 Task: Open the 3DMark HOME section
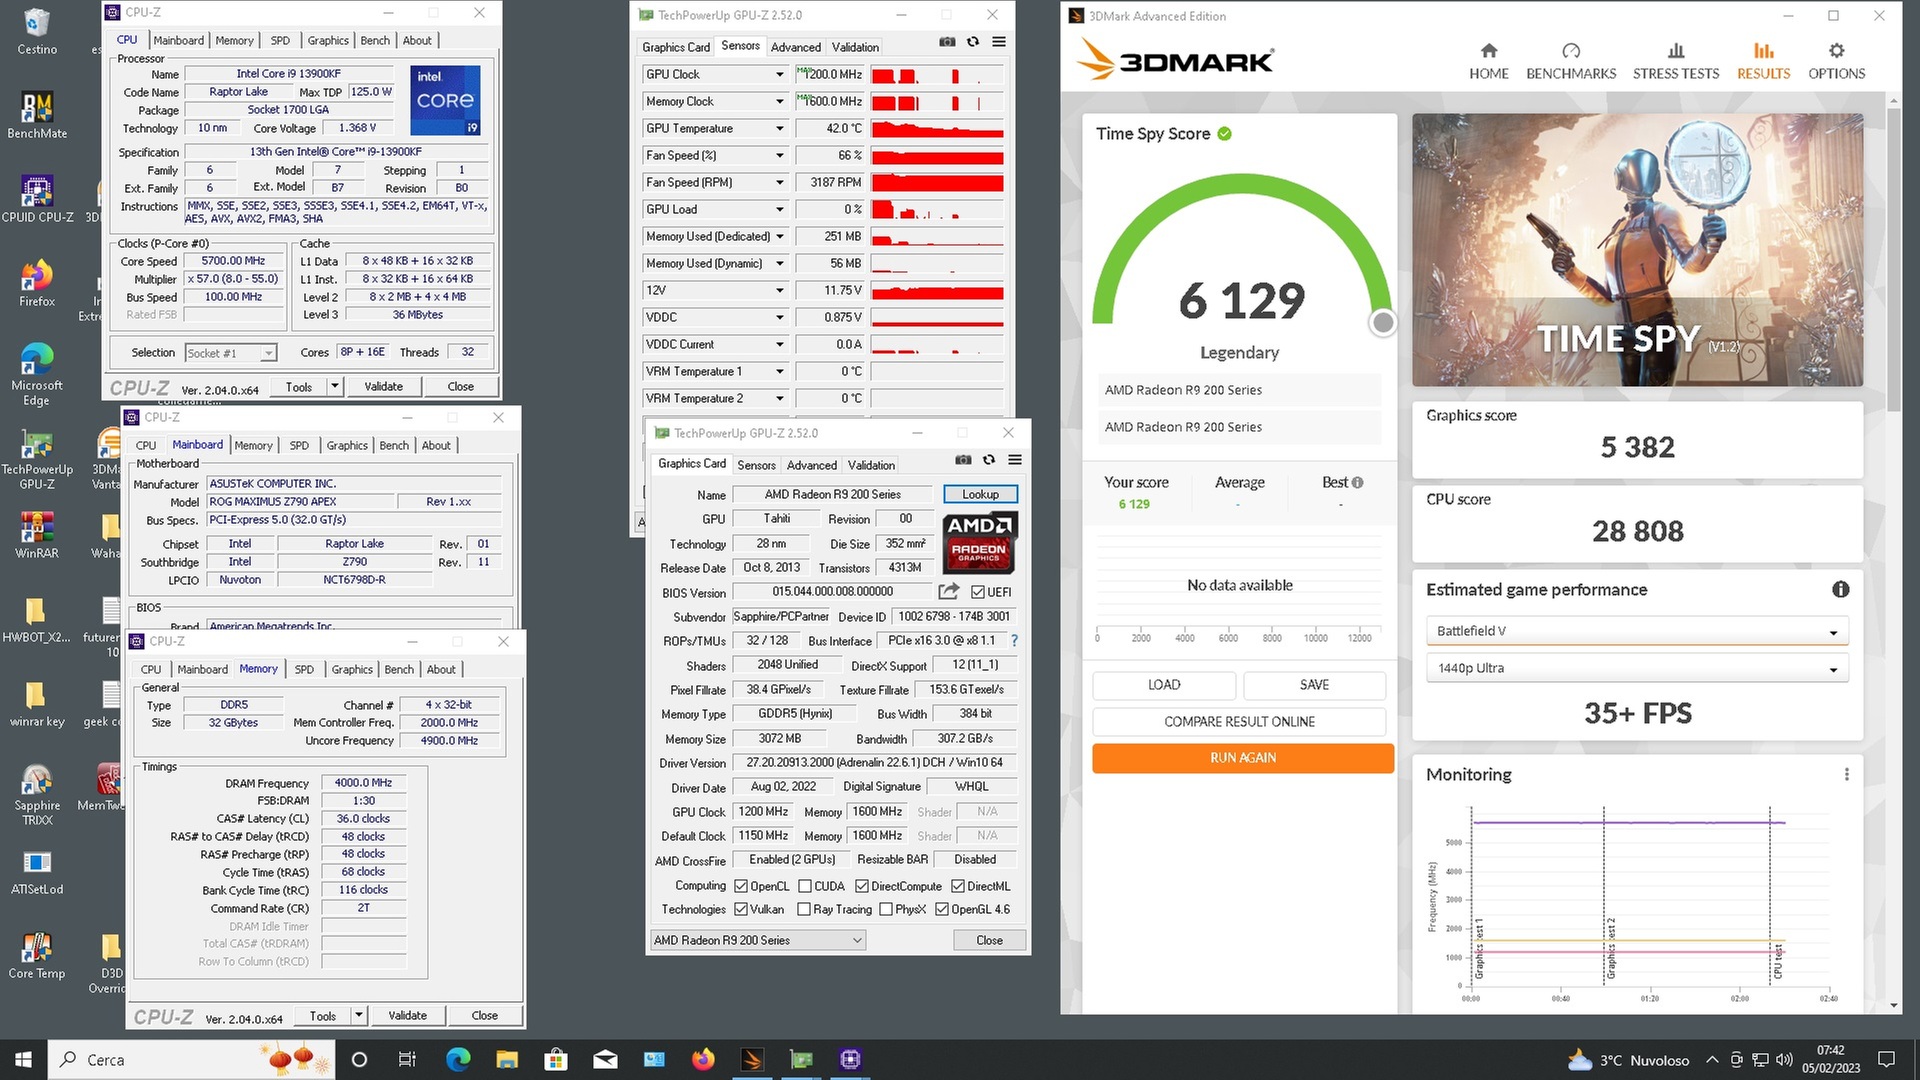click(1488, 61)
